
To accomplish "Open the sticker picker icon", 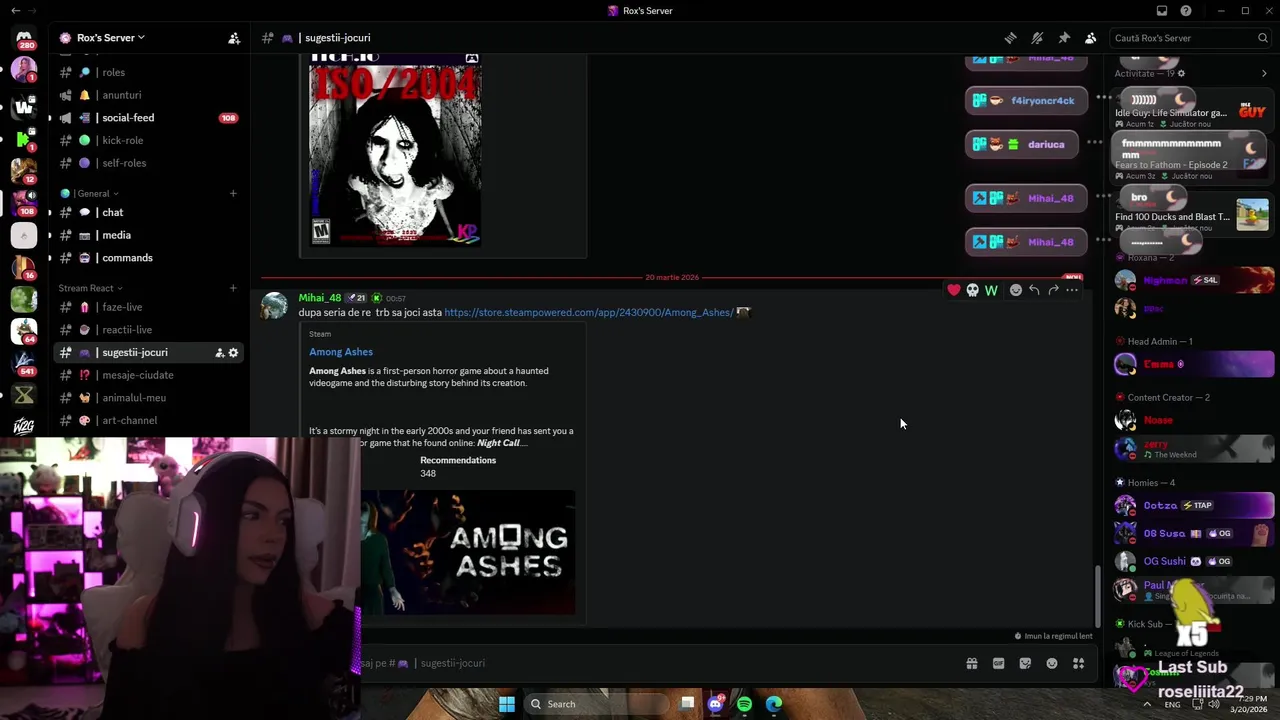I will 1025,663.
